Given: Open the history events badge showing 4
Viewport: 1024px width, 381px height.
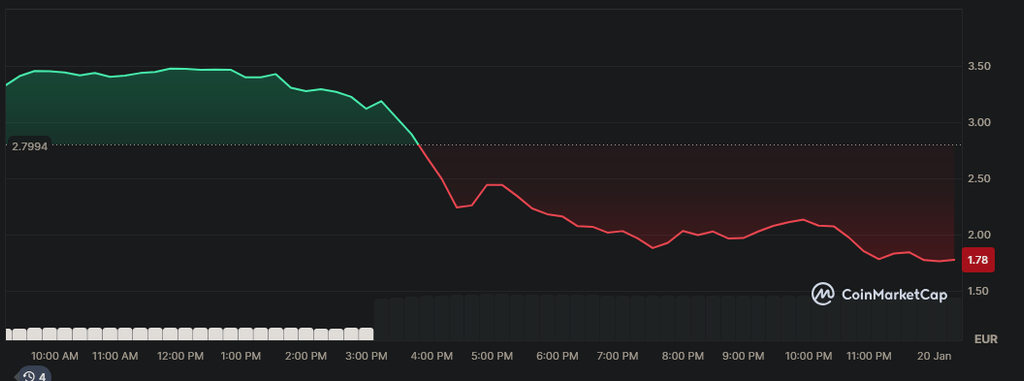Looking at the screenshot, I should 34,376.
